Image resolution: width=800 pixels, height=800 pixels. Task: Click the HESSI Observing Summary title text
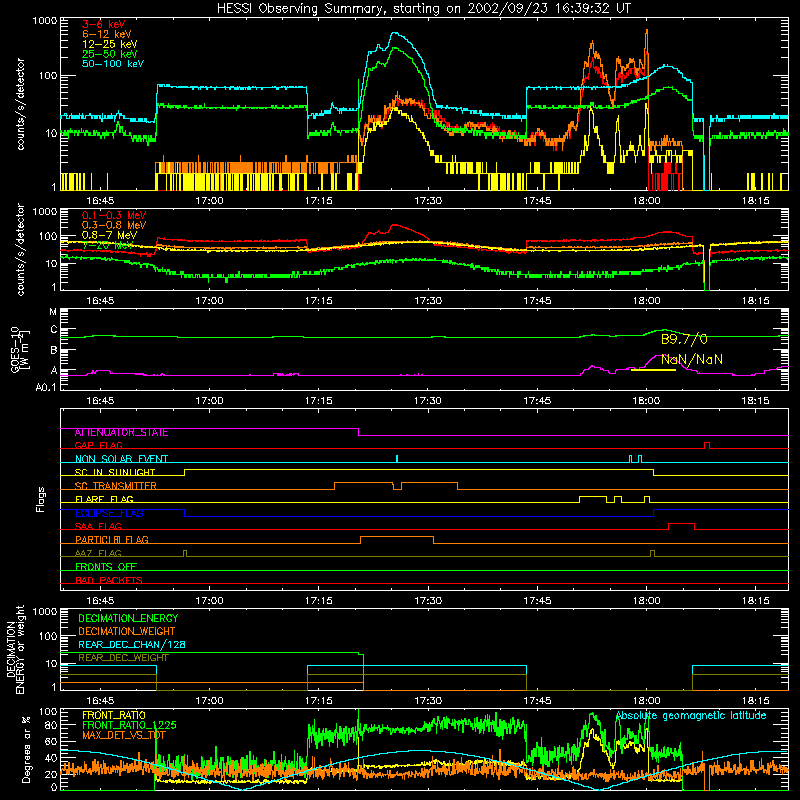tap(423, 8)
